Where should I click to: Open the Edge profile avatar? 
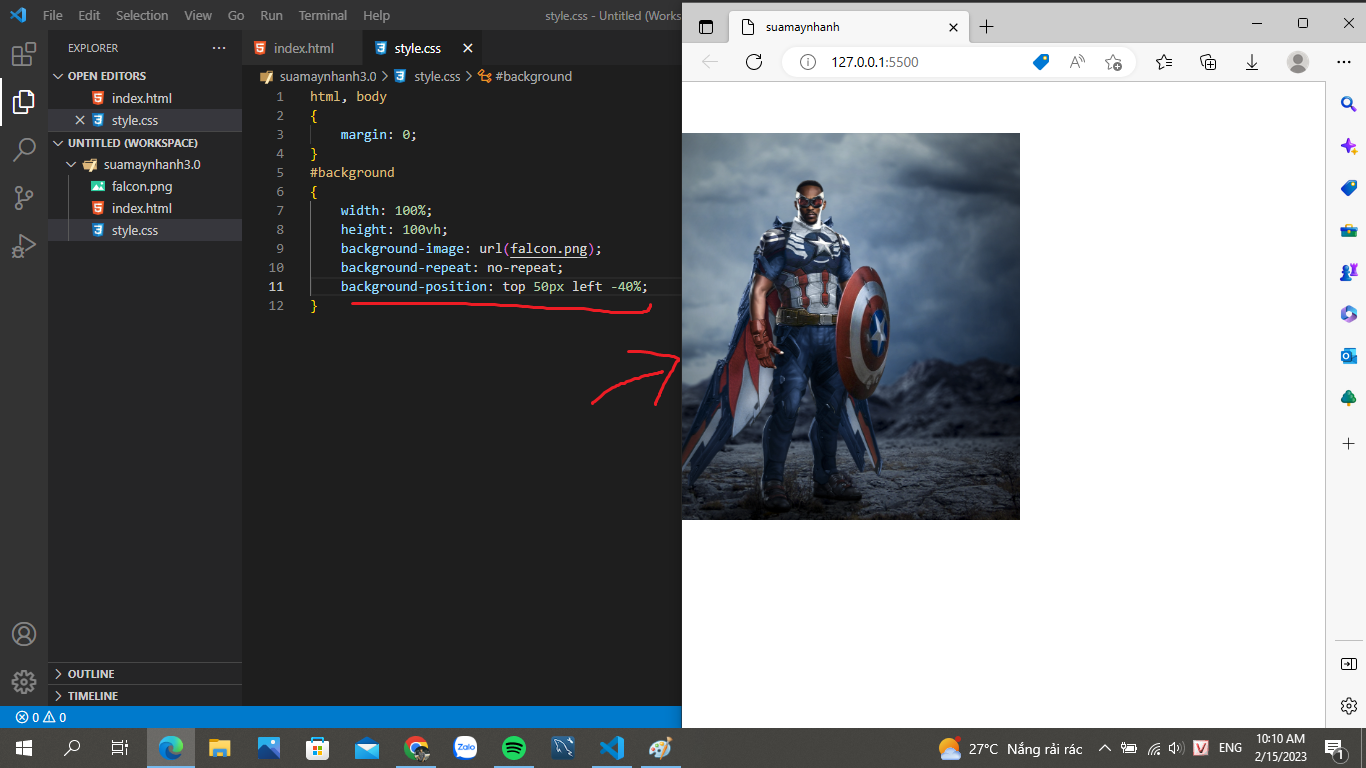click(1298, 62)
